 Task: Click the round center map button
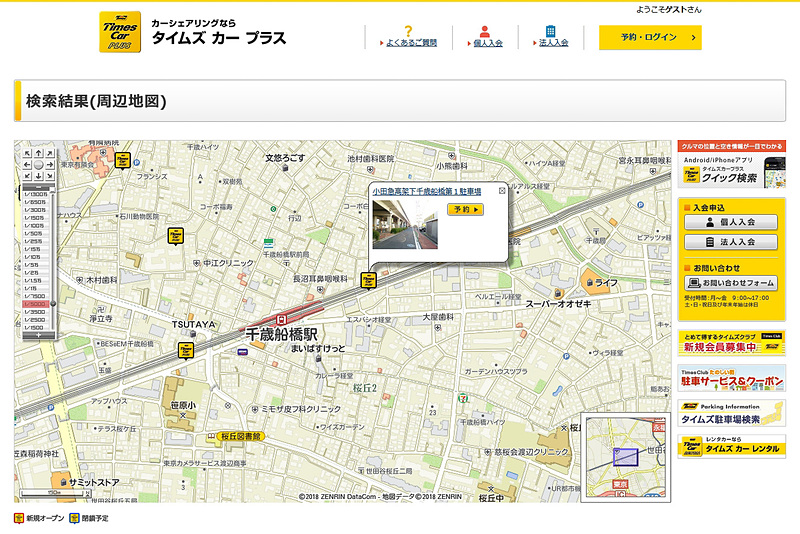coord(39,165)
